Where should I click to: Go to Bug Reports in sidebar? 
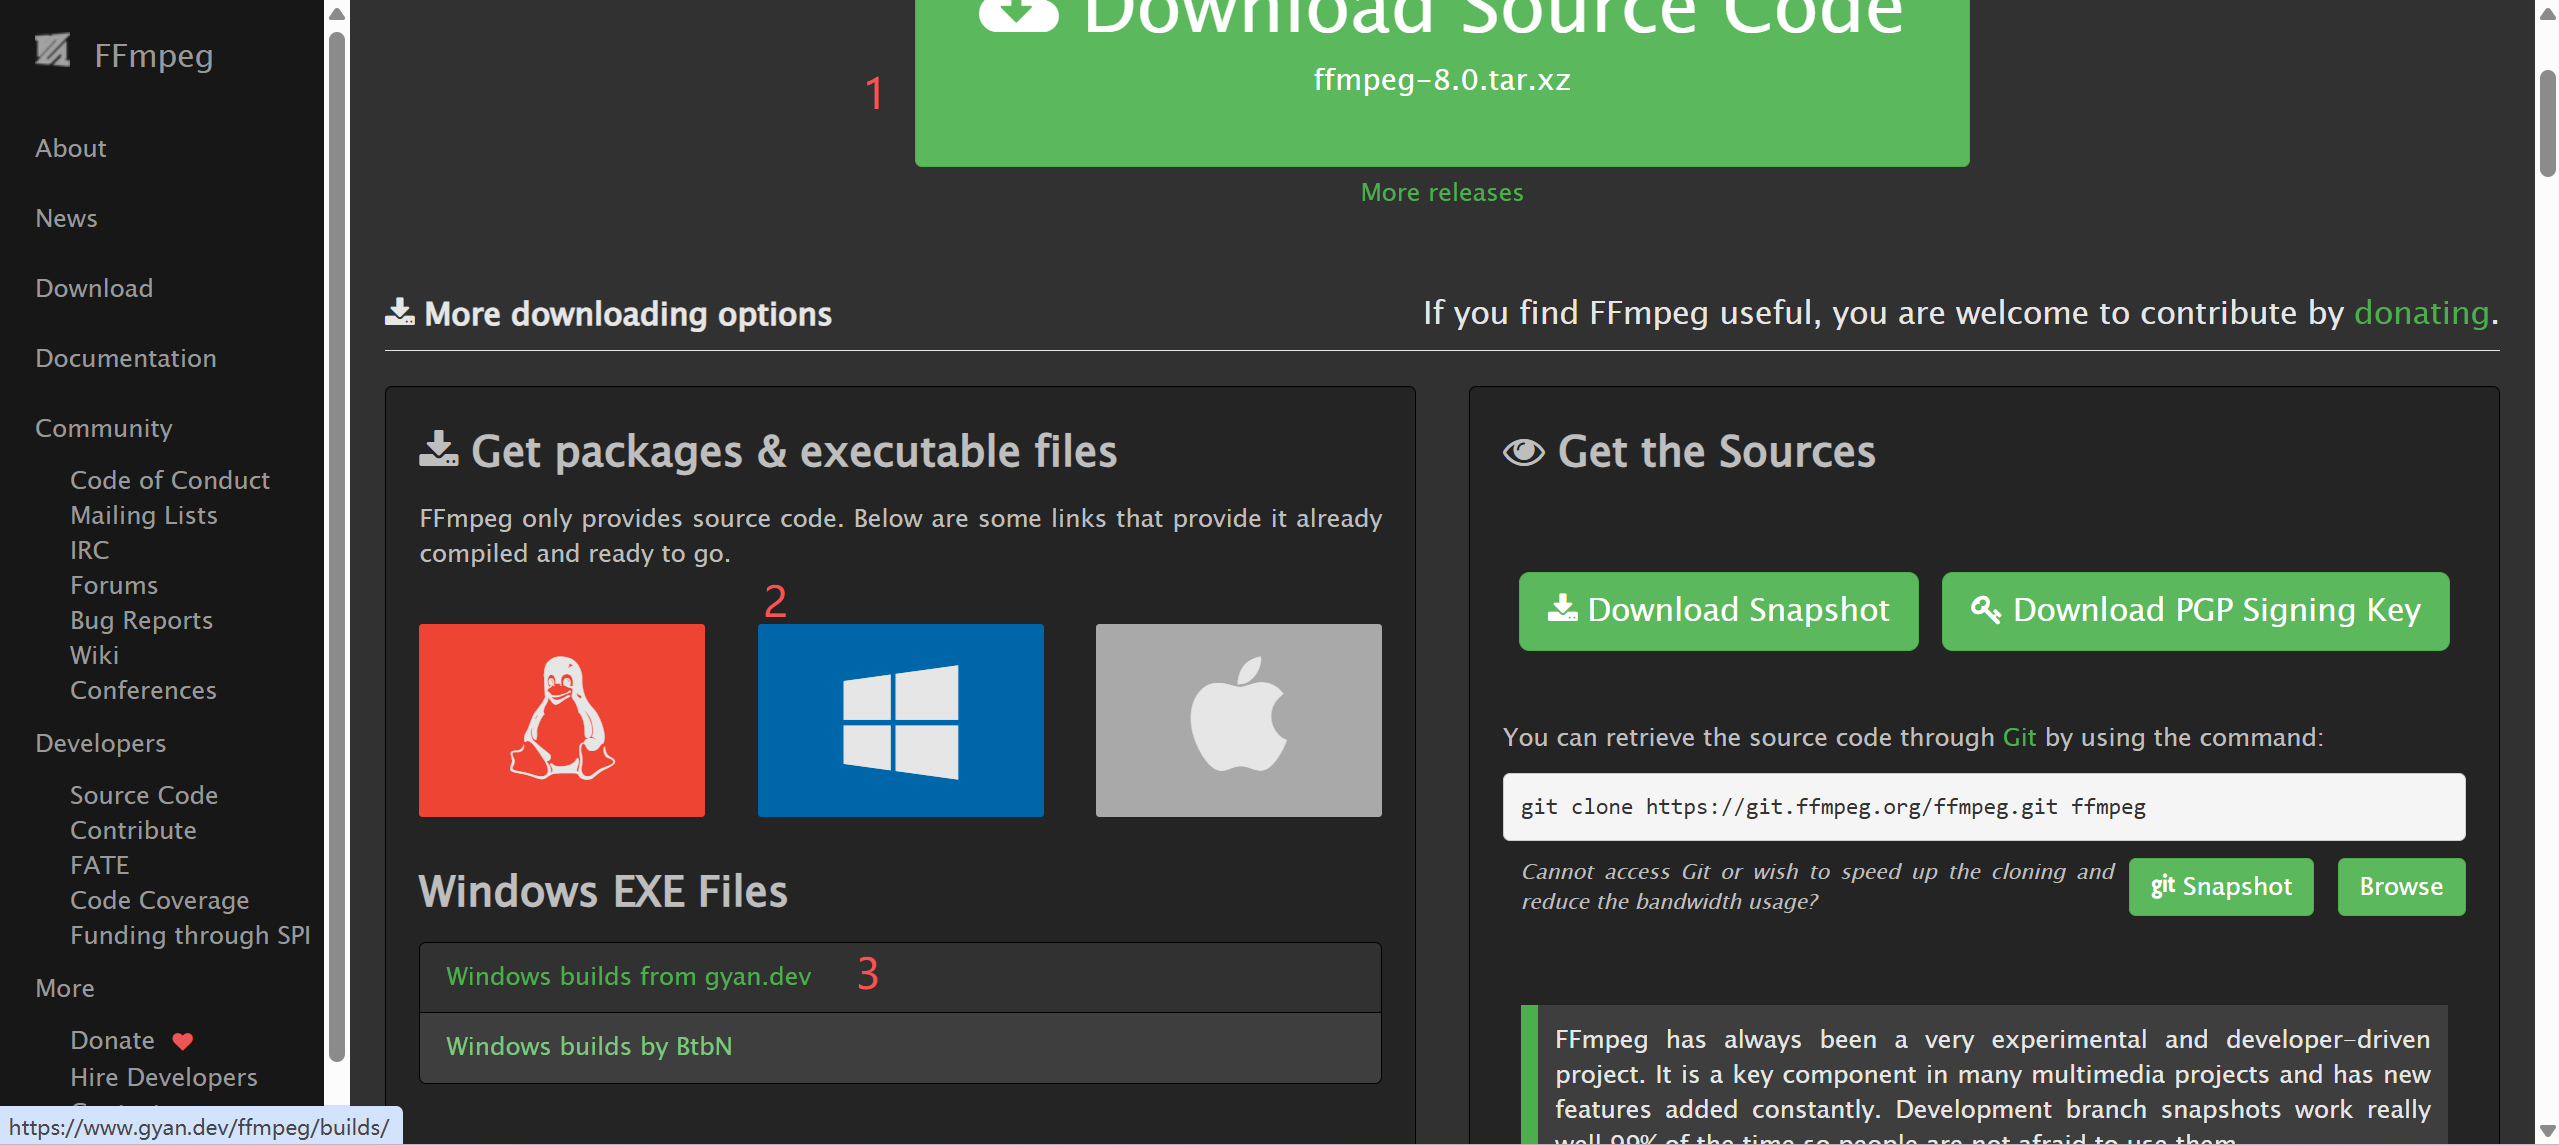[141, 620]
